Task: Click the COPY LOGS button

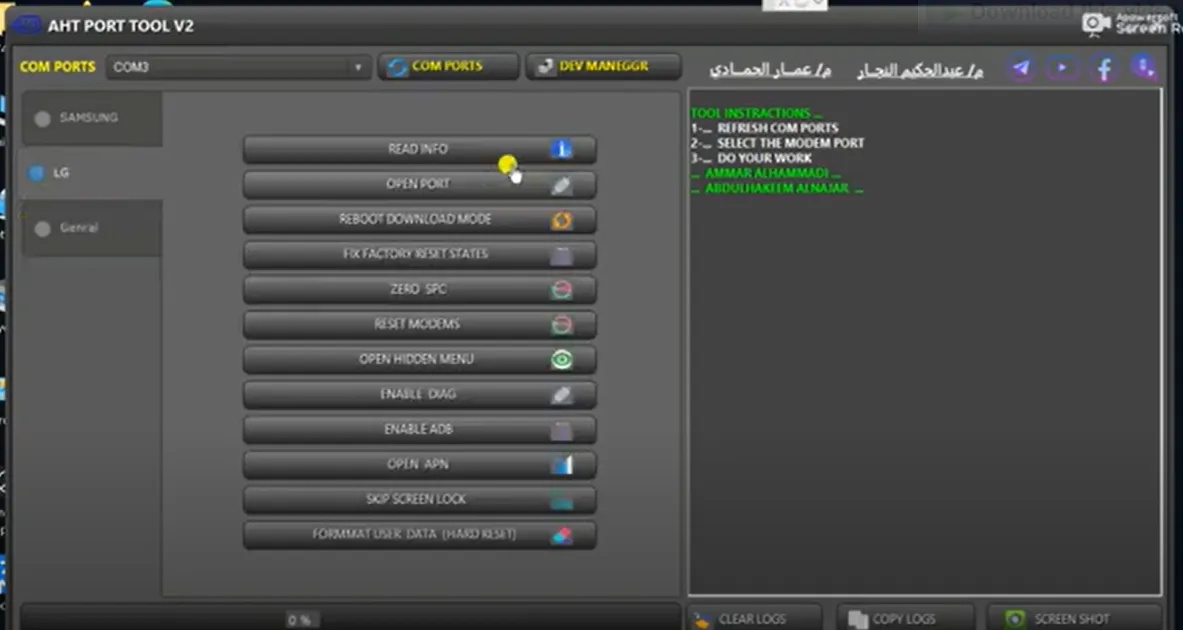Action: point(905,619)
